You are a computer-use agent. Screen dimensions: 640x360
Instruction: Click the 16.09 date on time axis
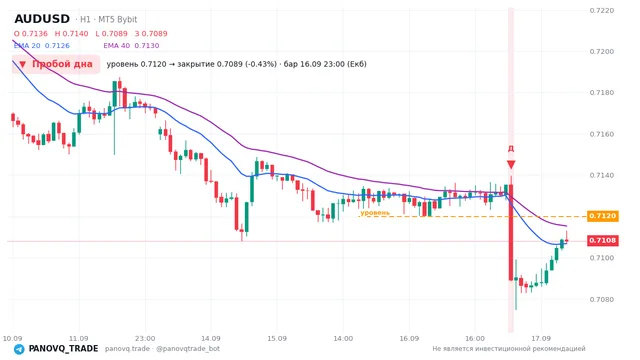409,338
